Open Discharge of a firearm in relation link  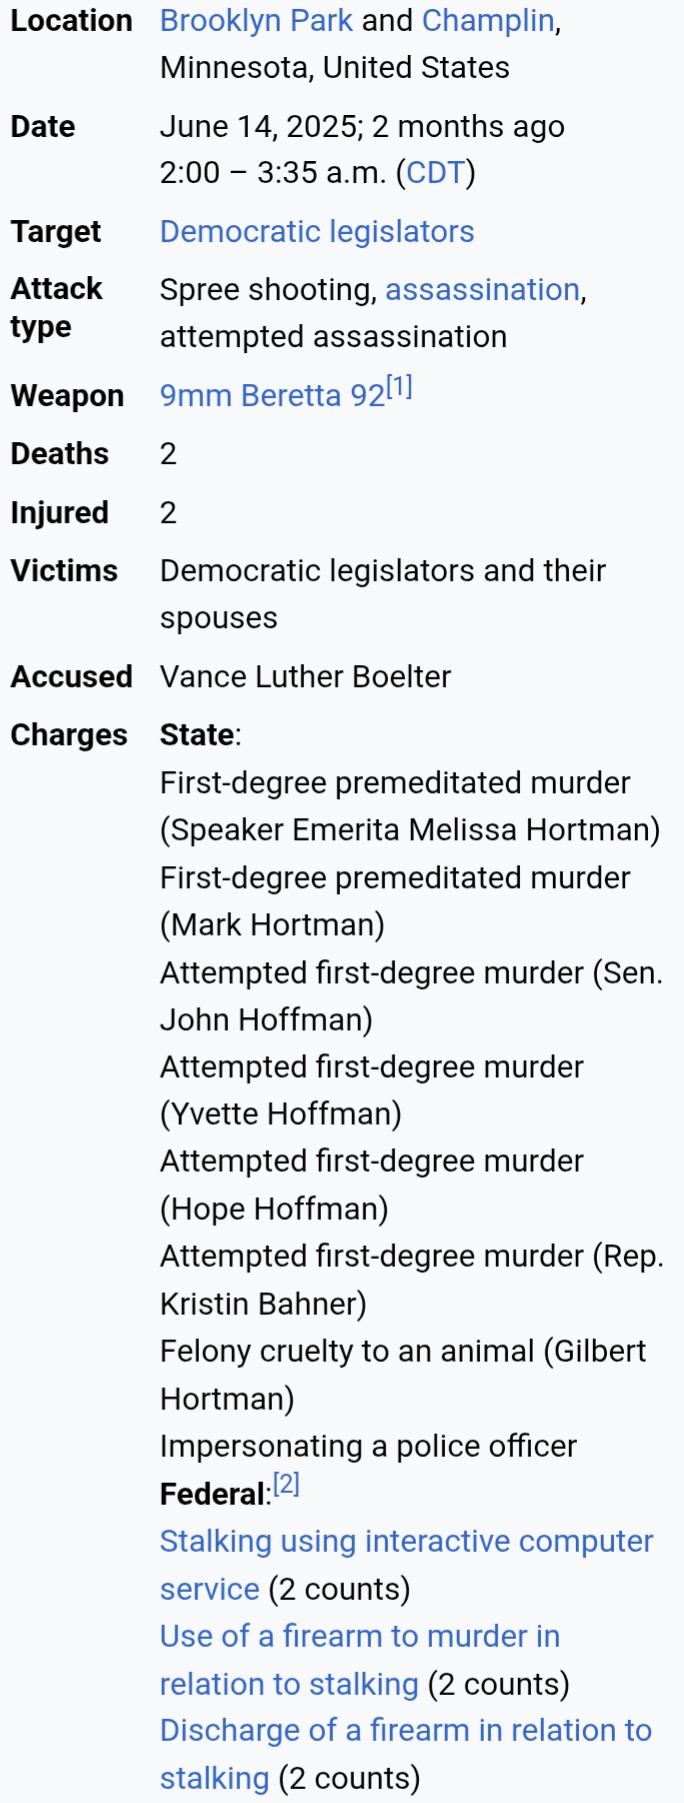pyautogui.click(x=405, y=1753)
